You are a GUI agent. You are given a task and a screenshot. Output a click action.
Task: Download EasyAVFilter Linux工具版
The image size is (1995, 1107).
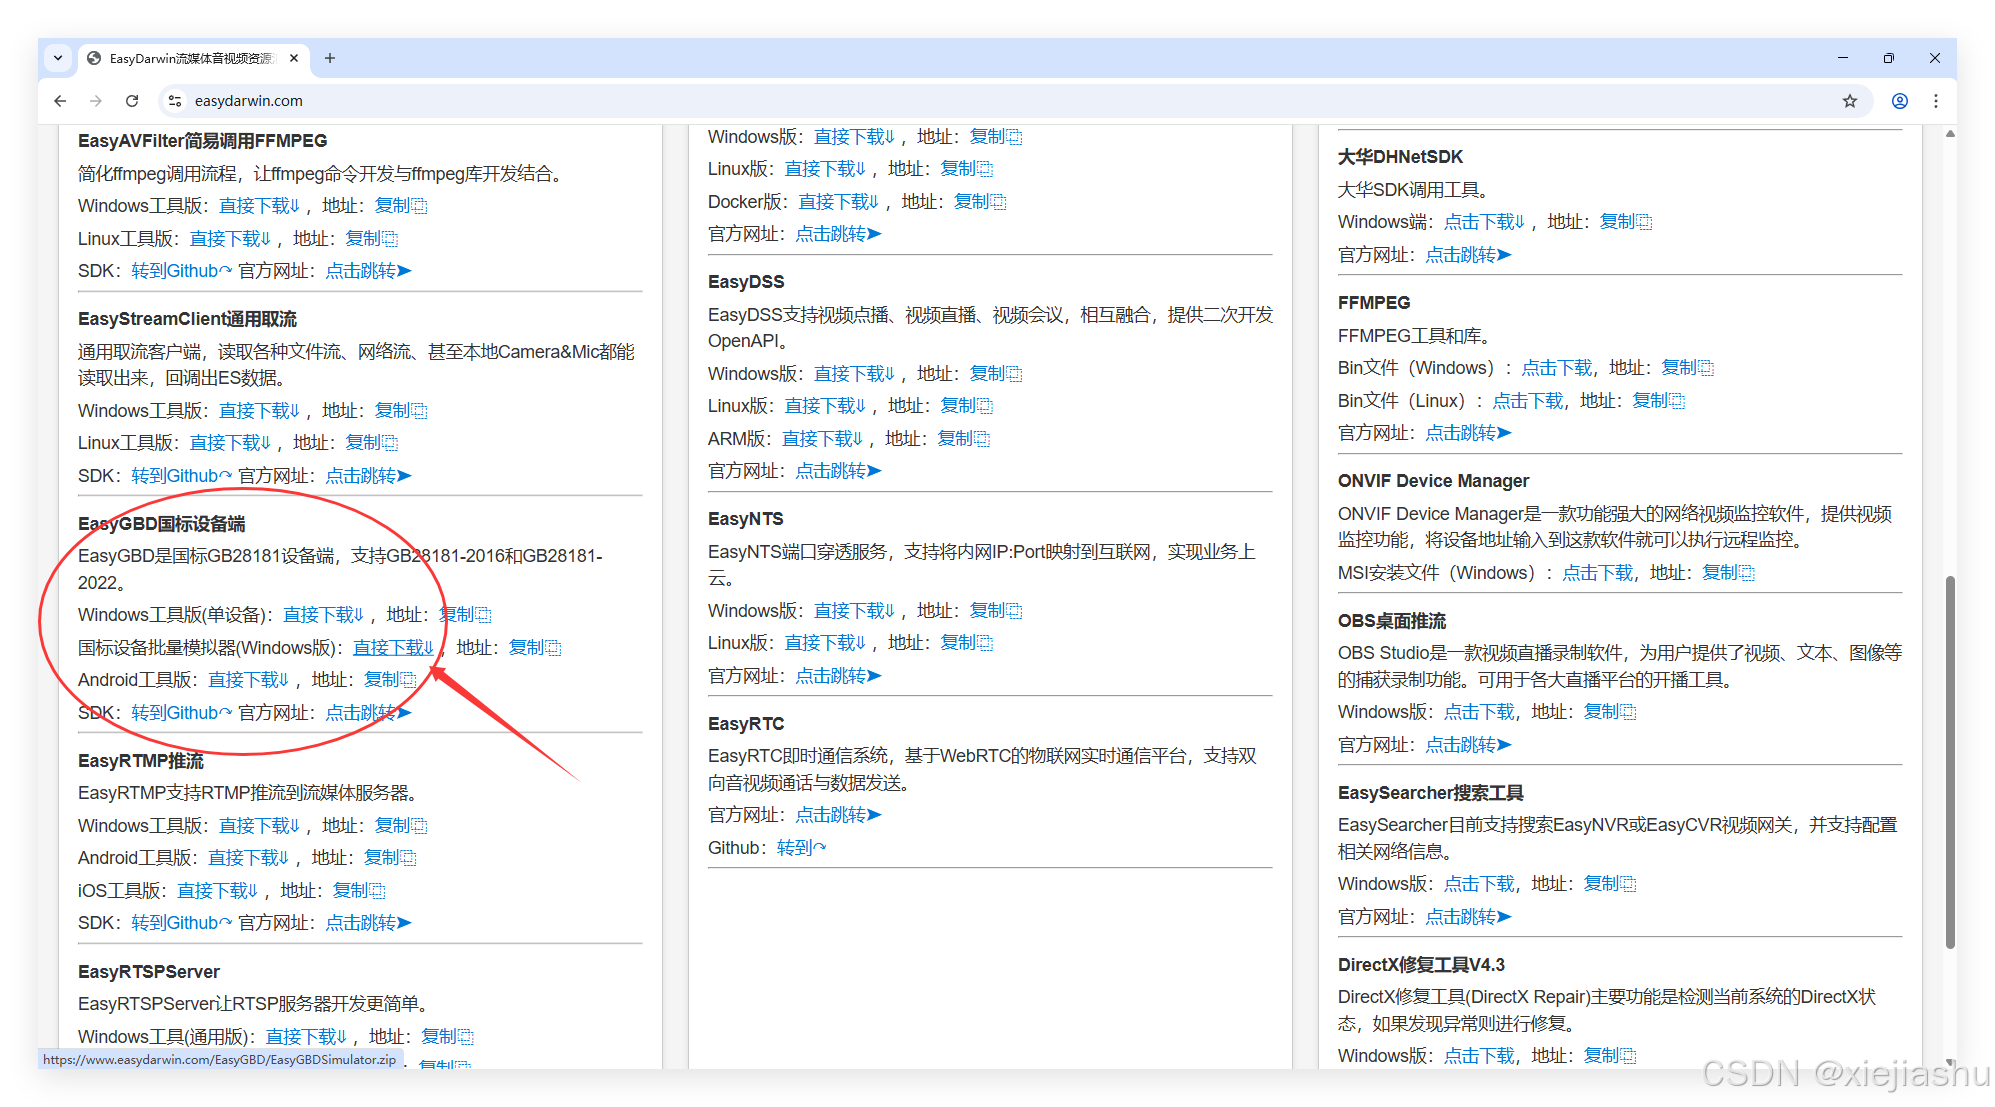[230, 239]
